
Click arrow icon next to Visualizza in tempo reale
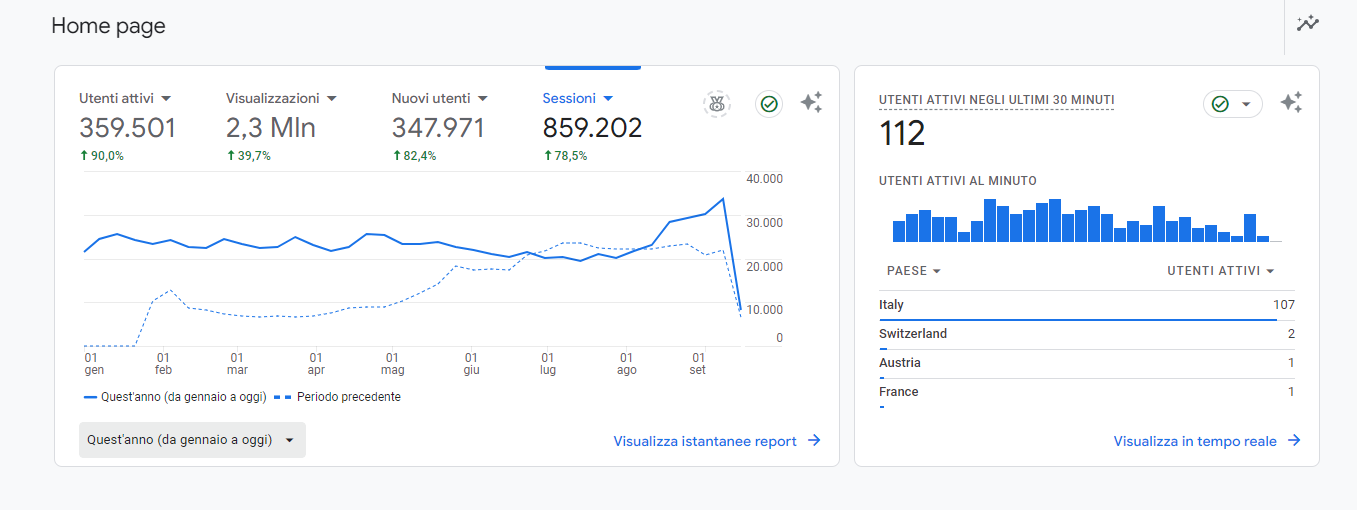1294,441
